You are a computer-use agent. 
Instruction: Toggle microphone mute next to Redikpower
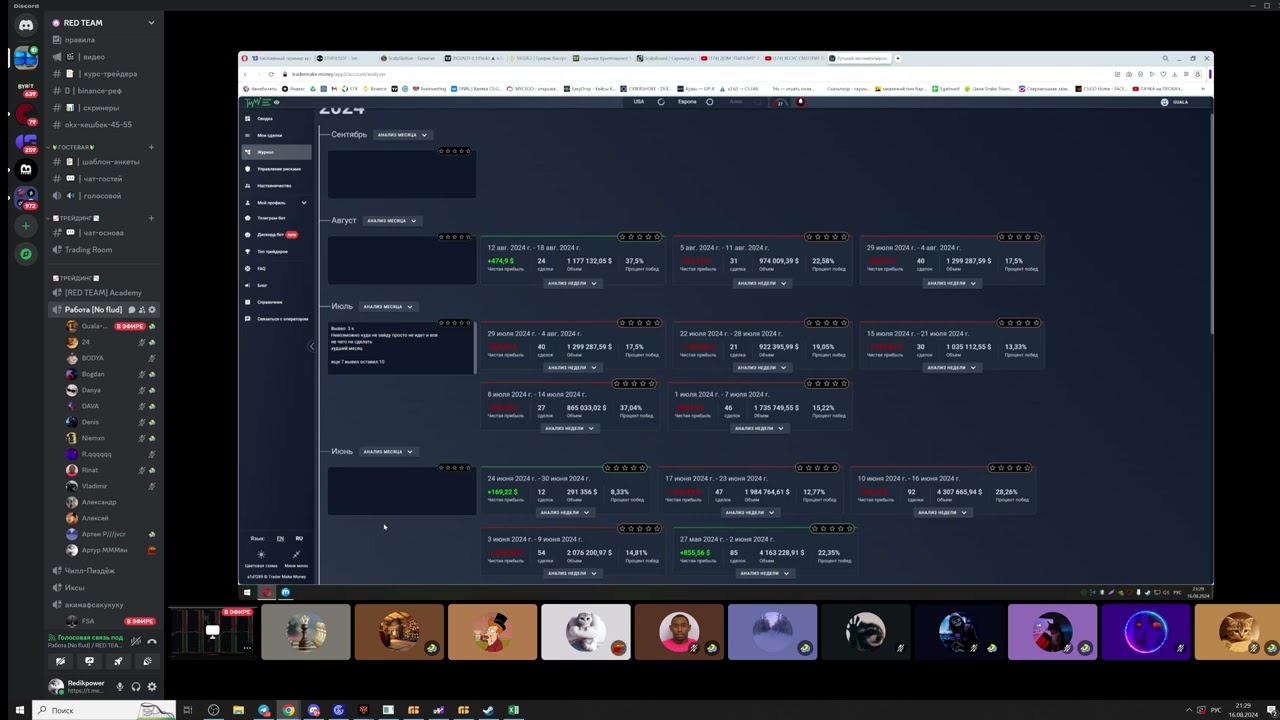click(x=120, y=687)
